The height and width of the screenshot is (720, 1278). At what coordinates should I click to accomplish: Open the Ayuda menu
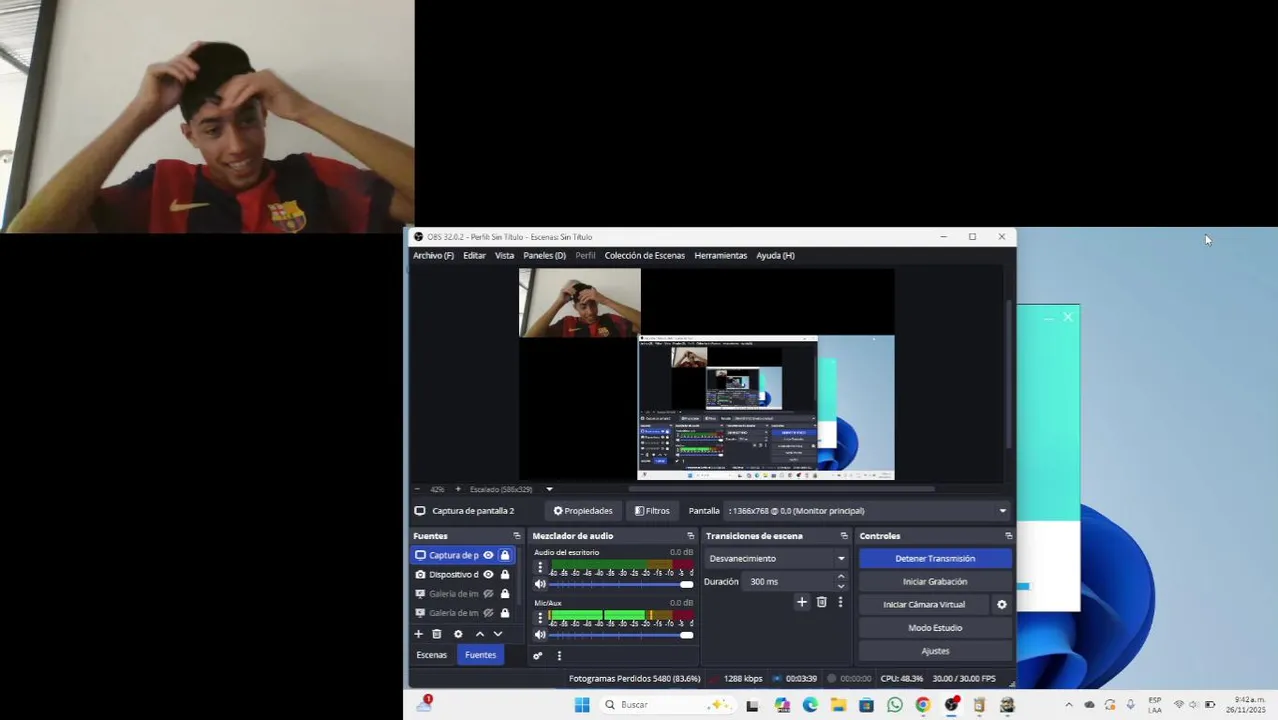click(x=775, y=255)
